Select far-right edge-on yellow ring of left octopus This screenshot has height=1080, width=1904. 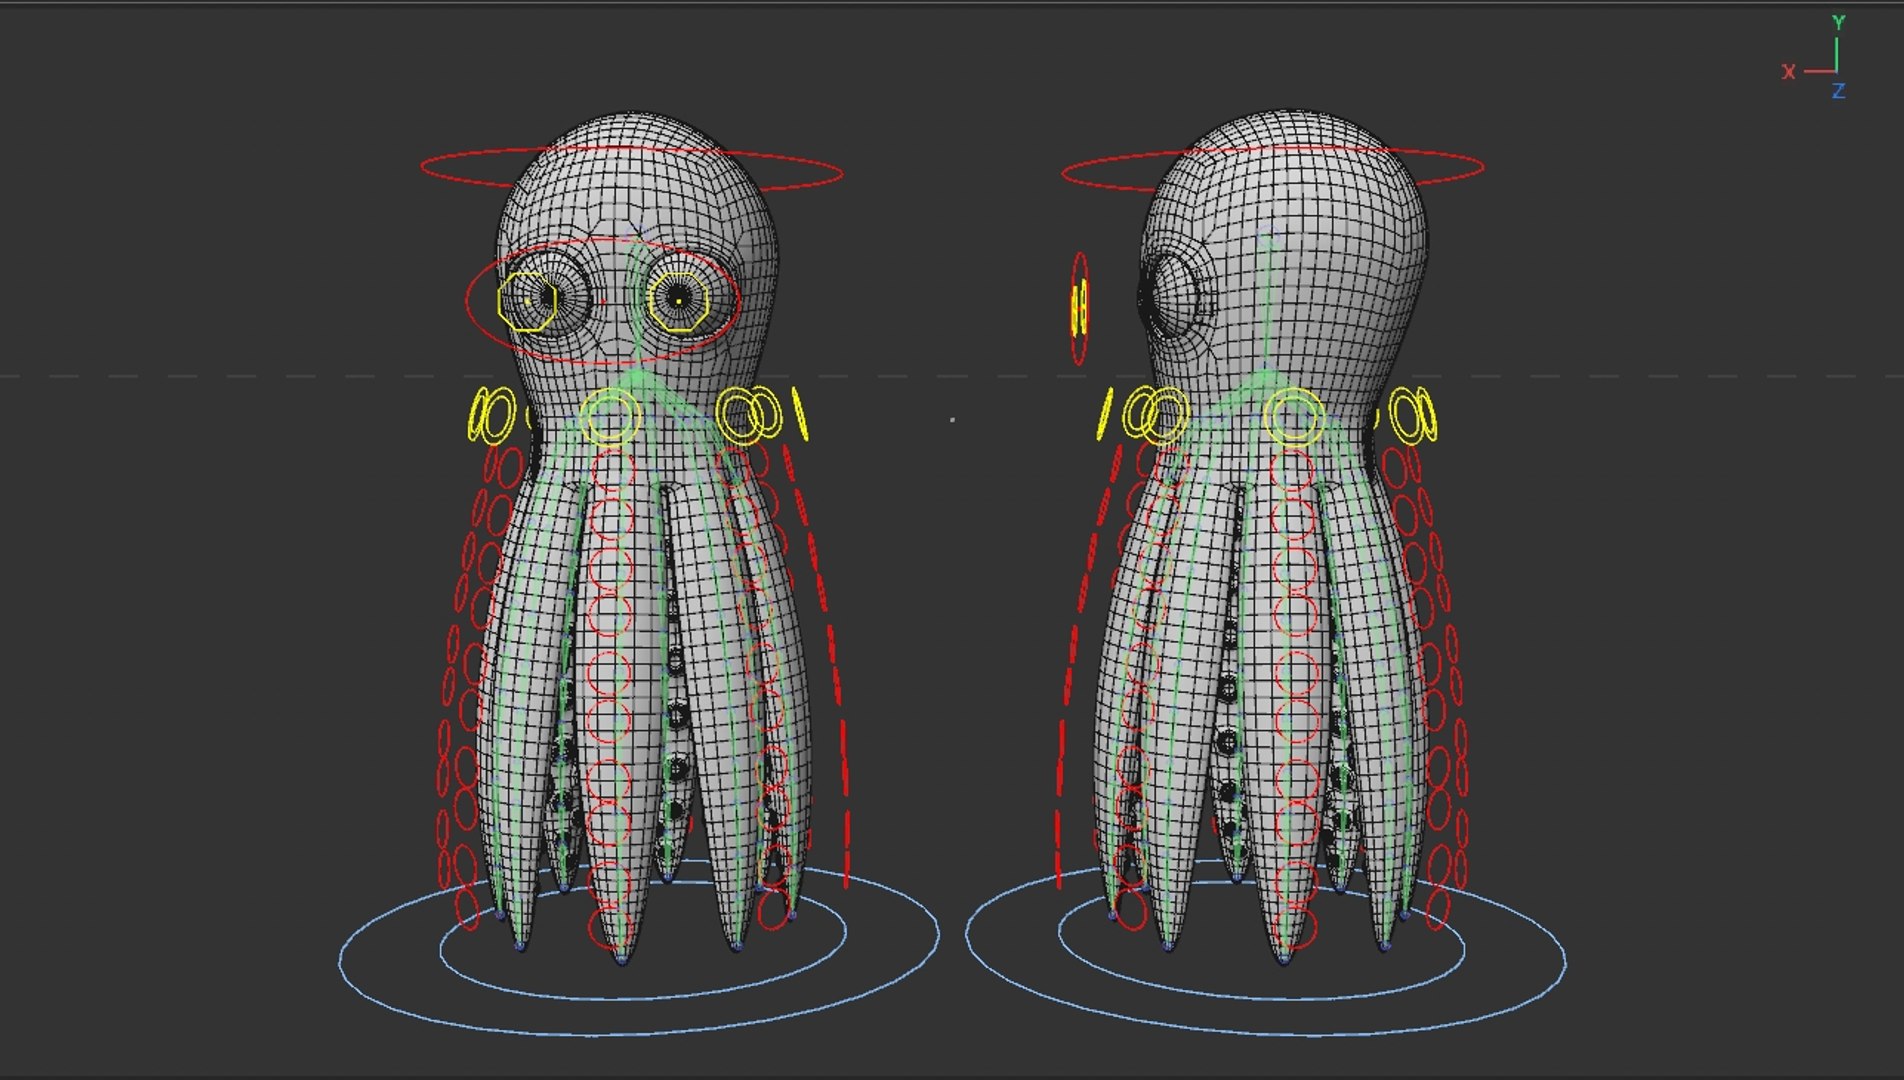(800, 414)
